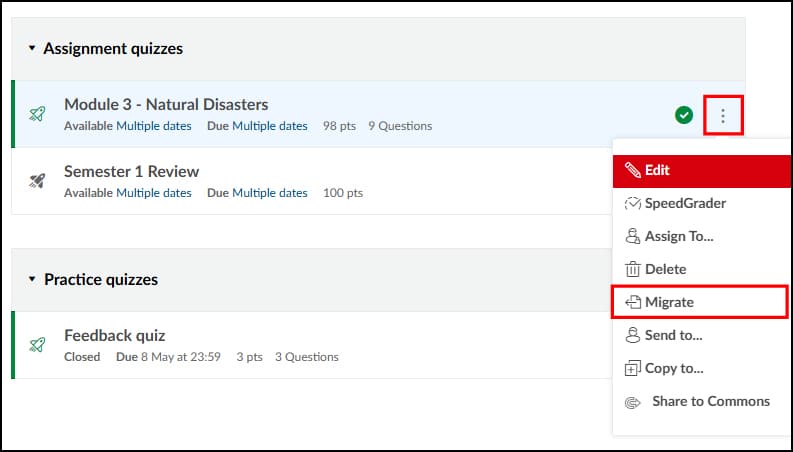Select Send to... in the options menu
The width and height of the screenshot is (793, 452).
point(673,335)
